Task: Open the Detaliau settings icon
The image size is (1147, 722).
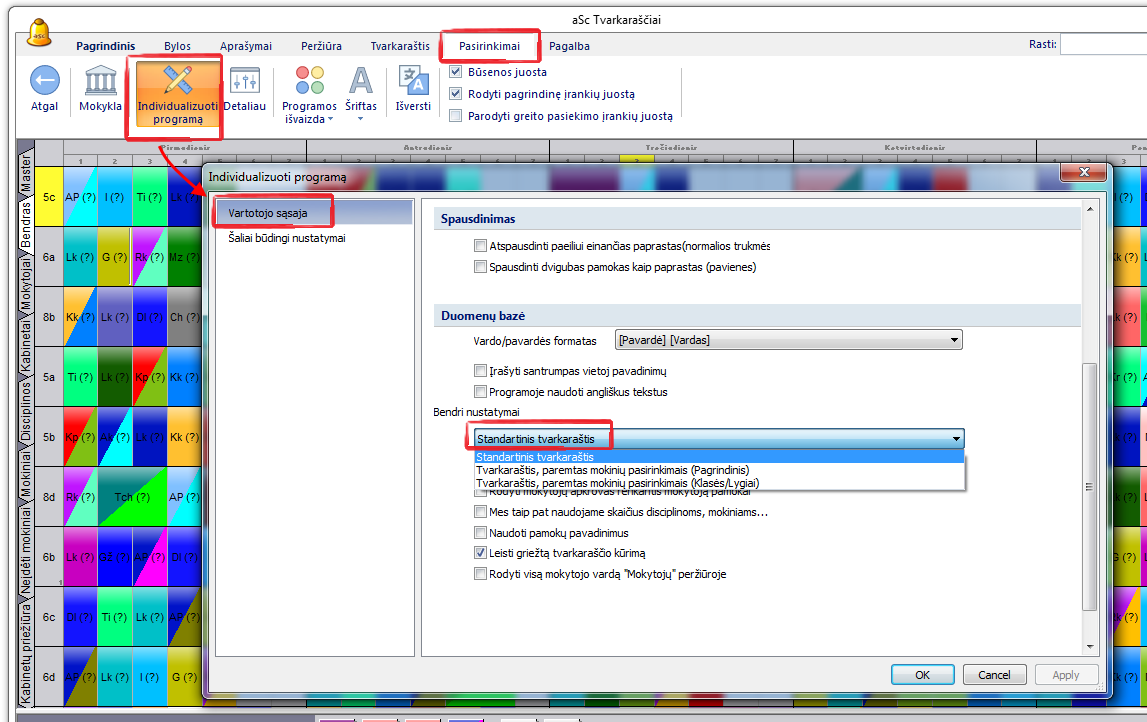Action: (x=244, y=82)
